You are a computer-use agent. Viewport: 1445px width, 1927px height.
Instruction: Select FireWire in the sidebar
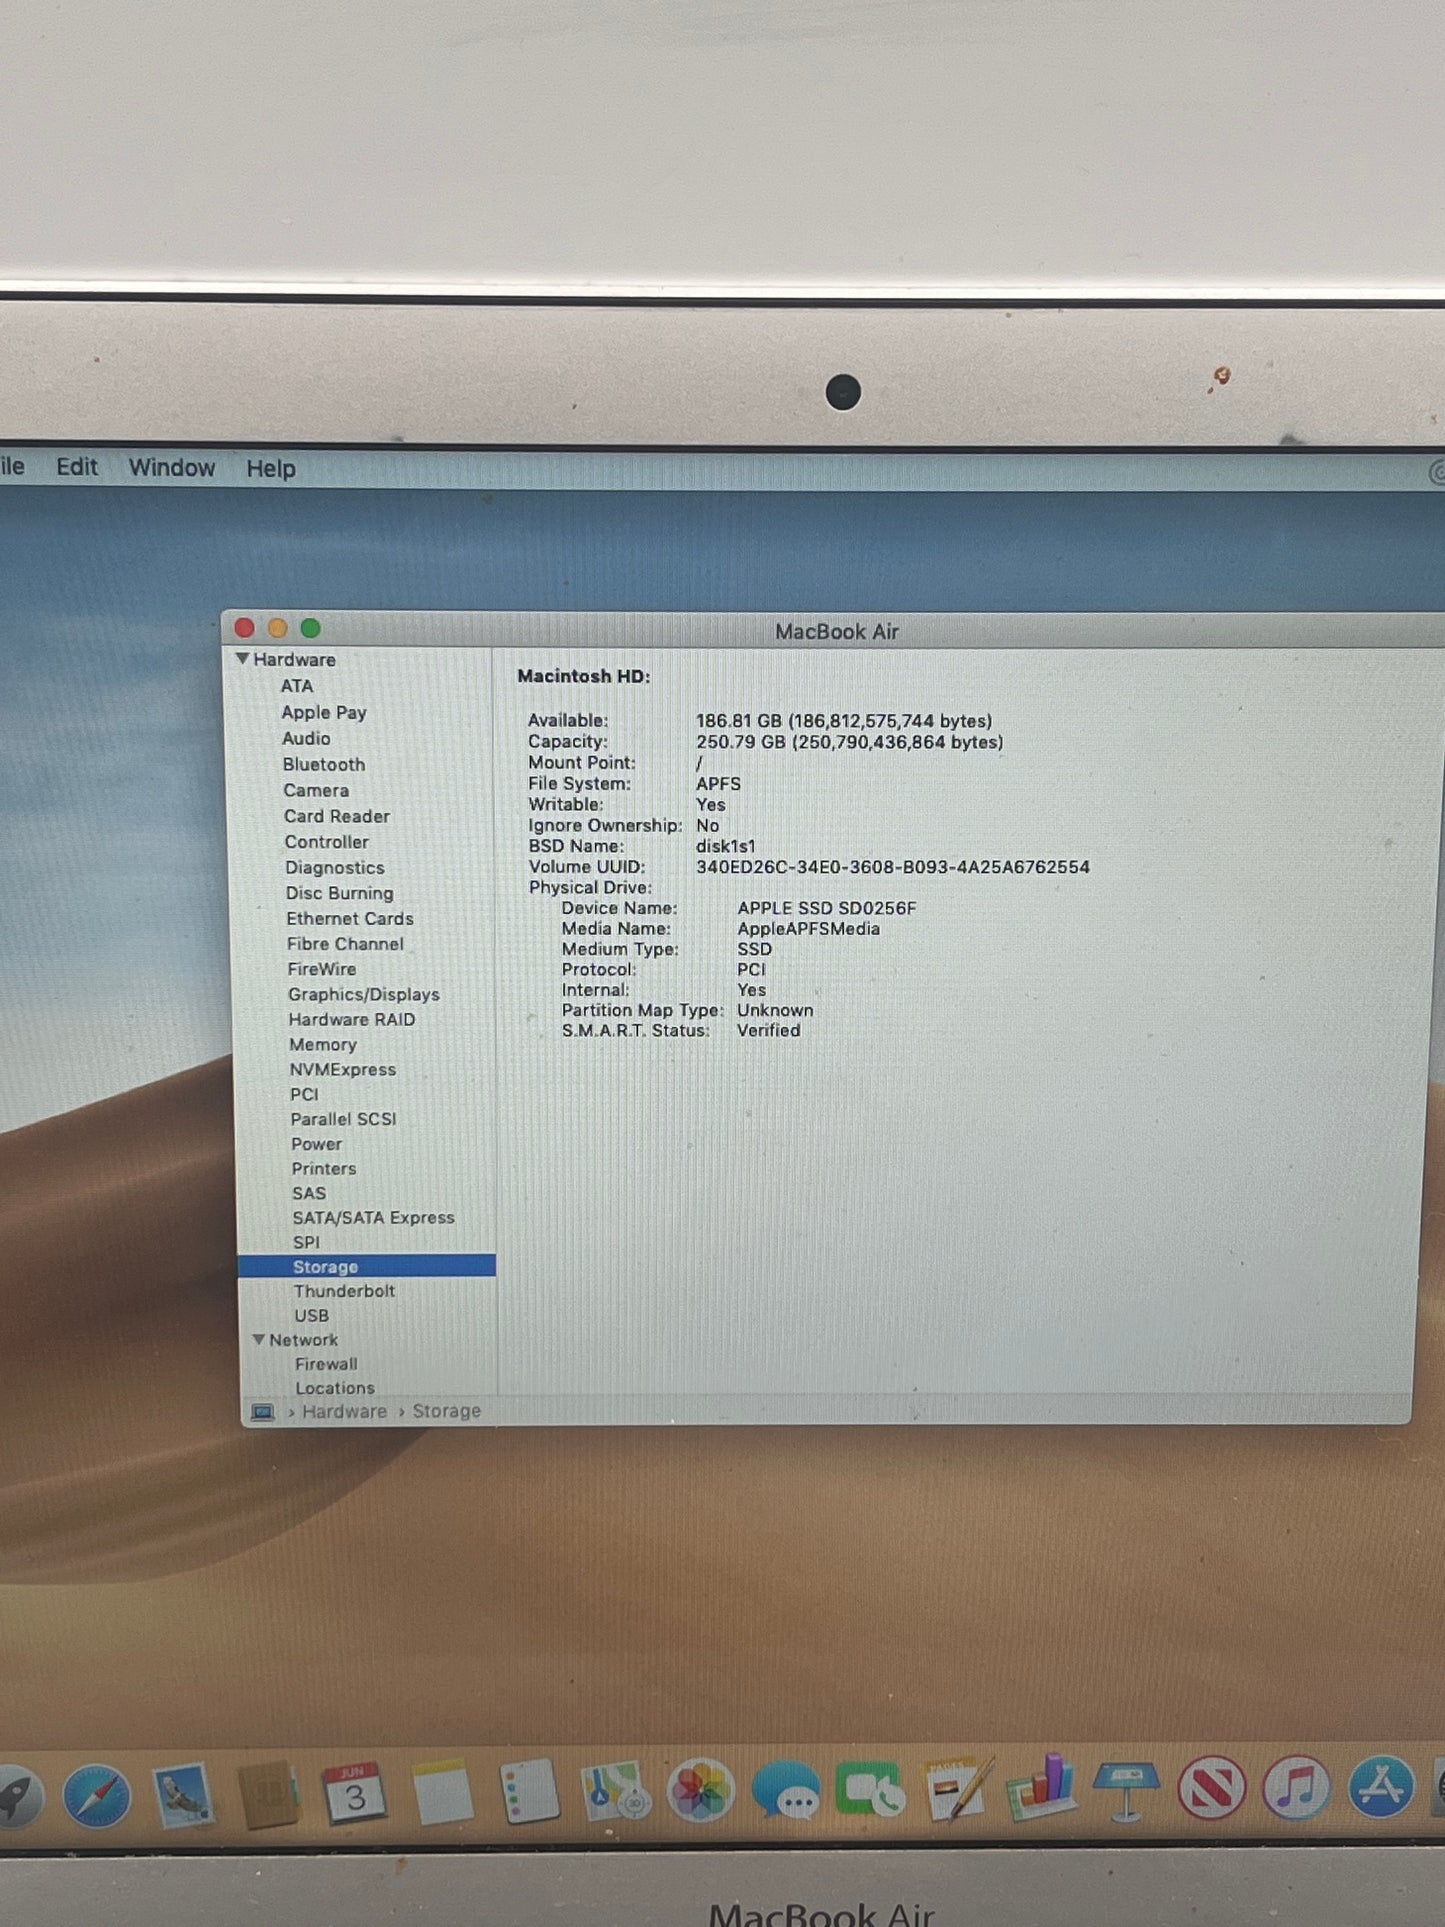coord(322,969)
